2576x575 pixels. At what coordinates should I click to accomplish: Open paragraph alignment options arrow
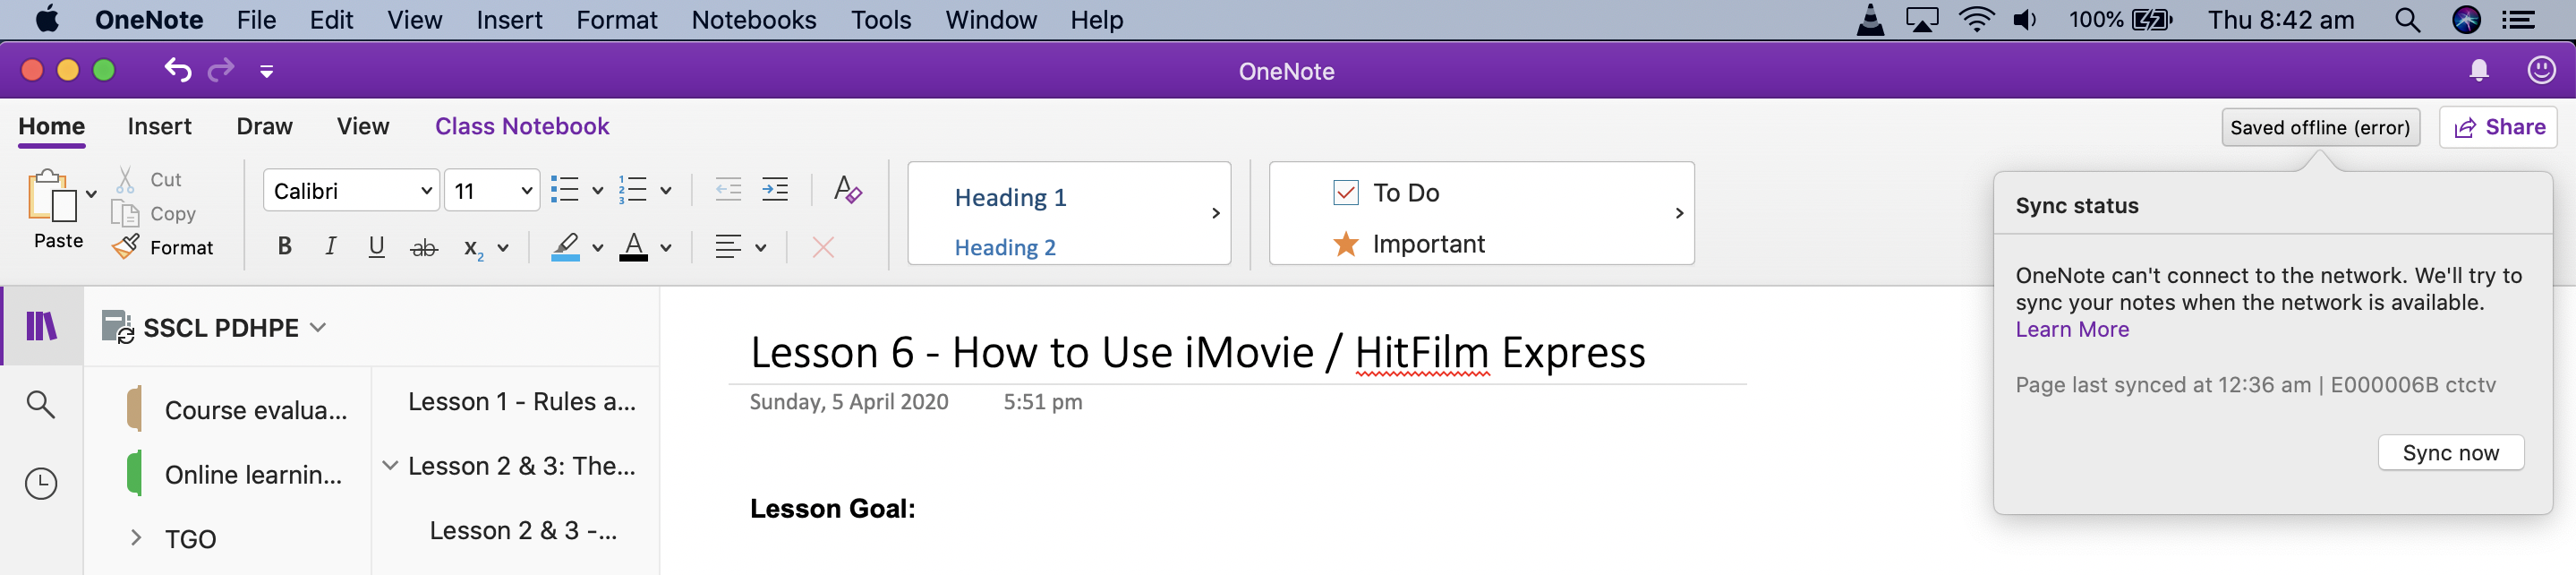761,248
